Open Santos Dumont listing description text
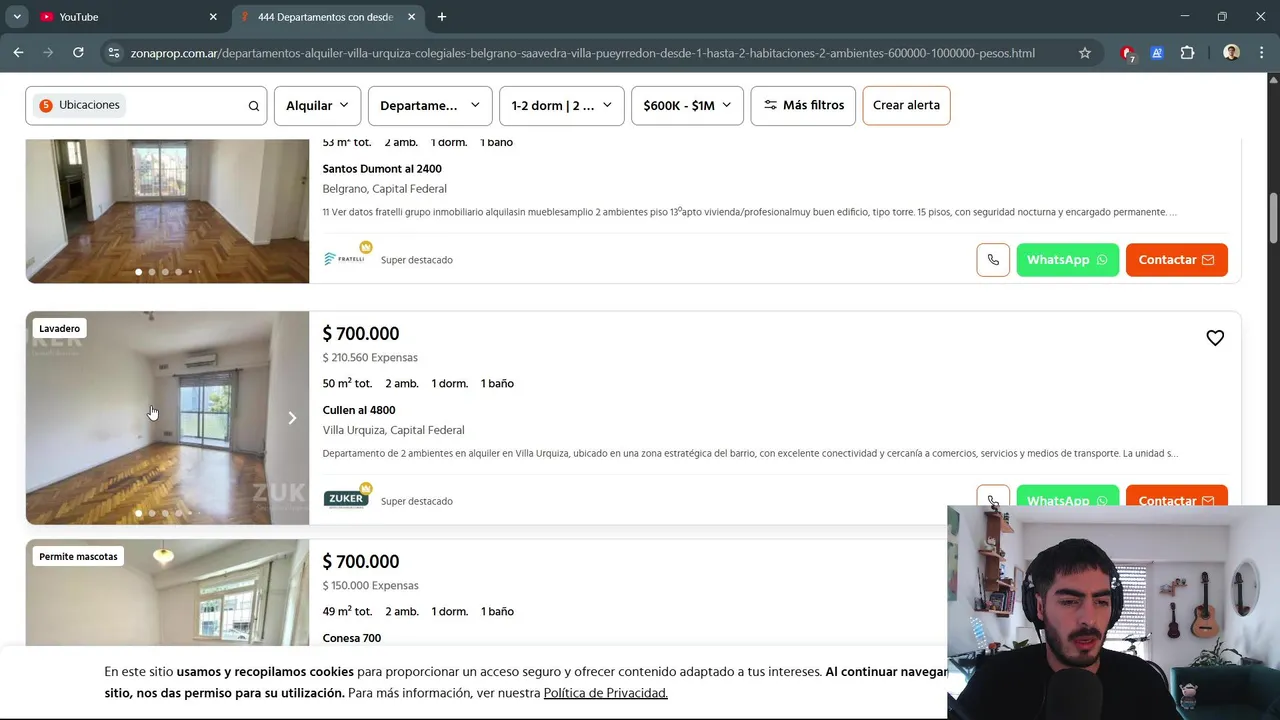 (x=749, y=212)
